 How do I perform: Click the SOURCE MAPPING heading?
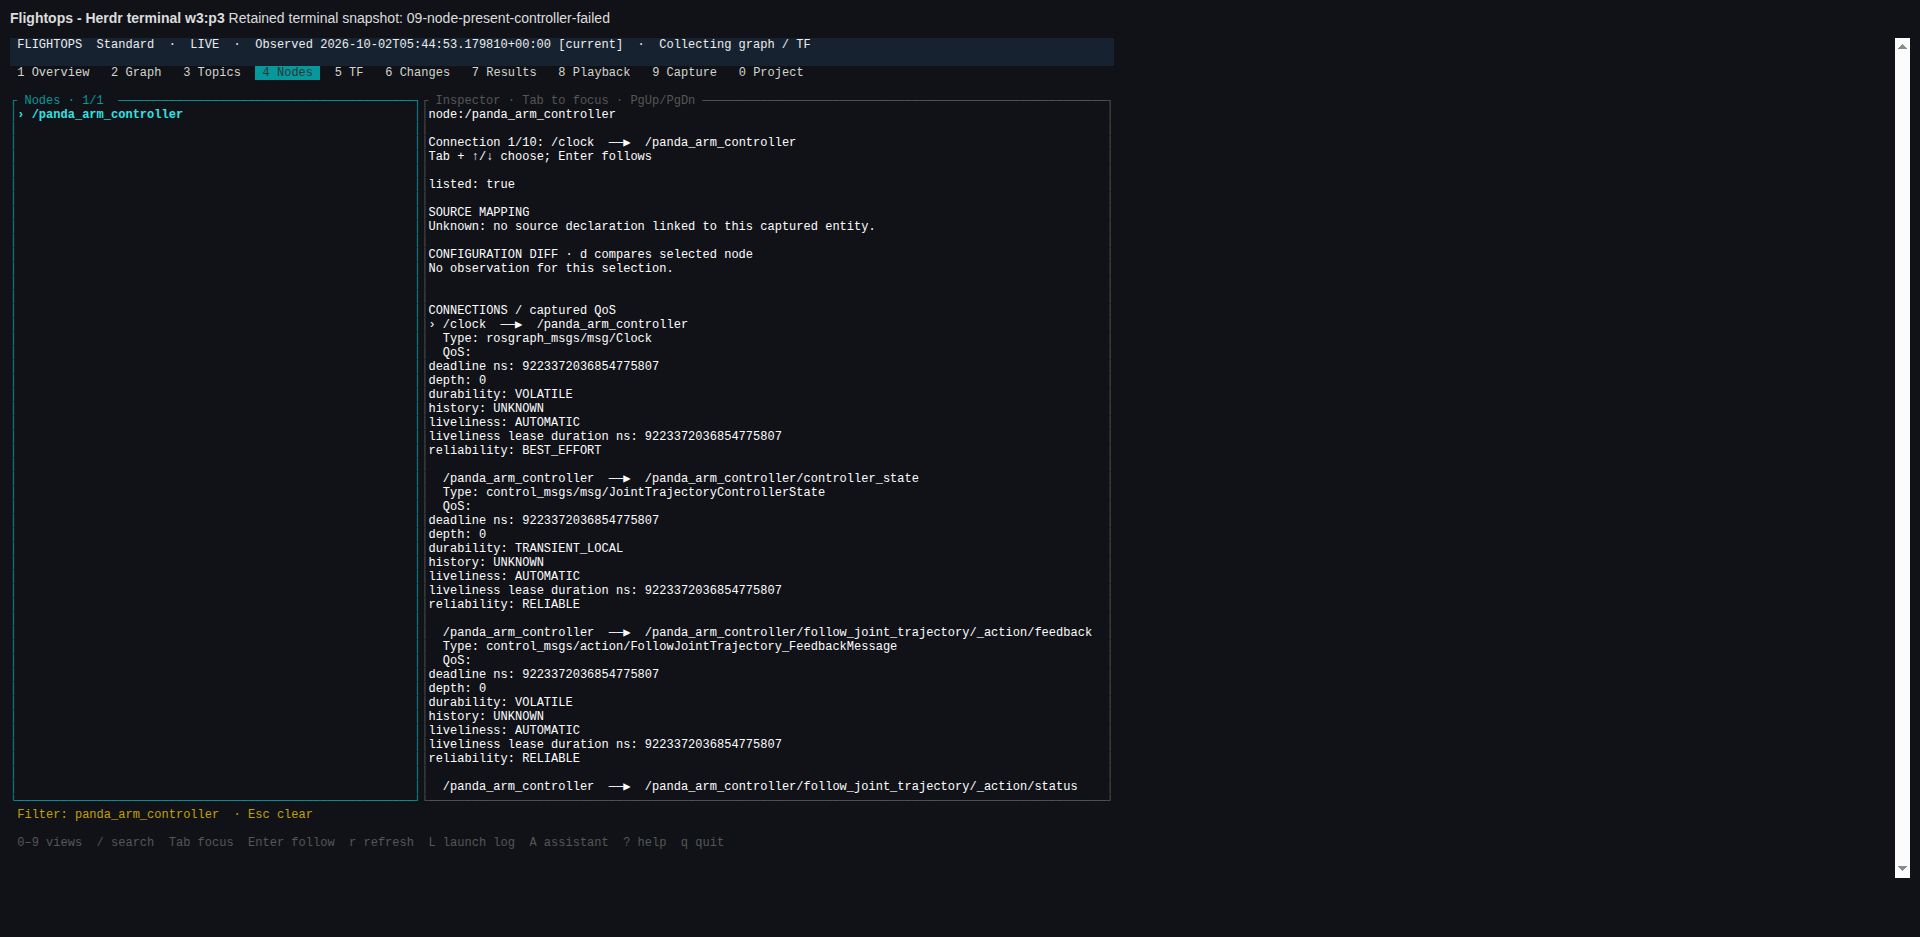[x=479, y=212]
